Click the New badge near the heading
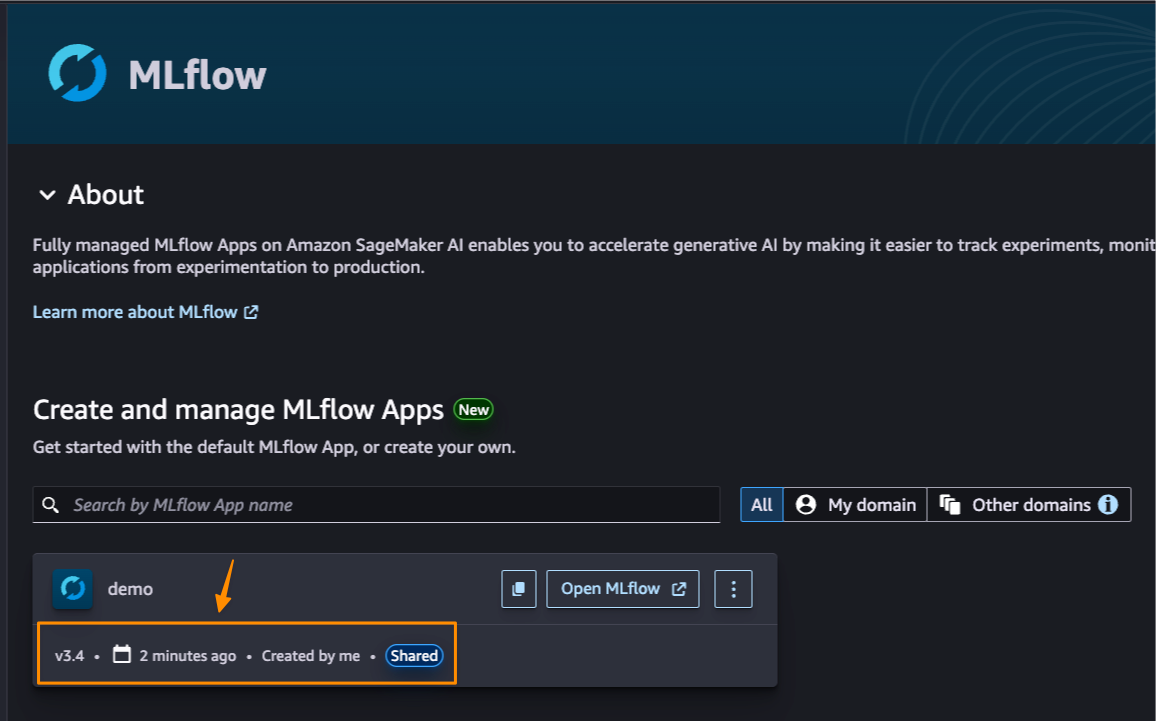 pyautogui.click(x=474, y=409)
